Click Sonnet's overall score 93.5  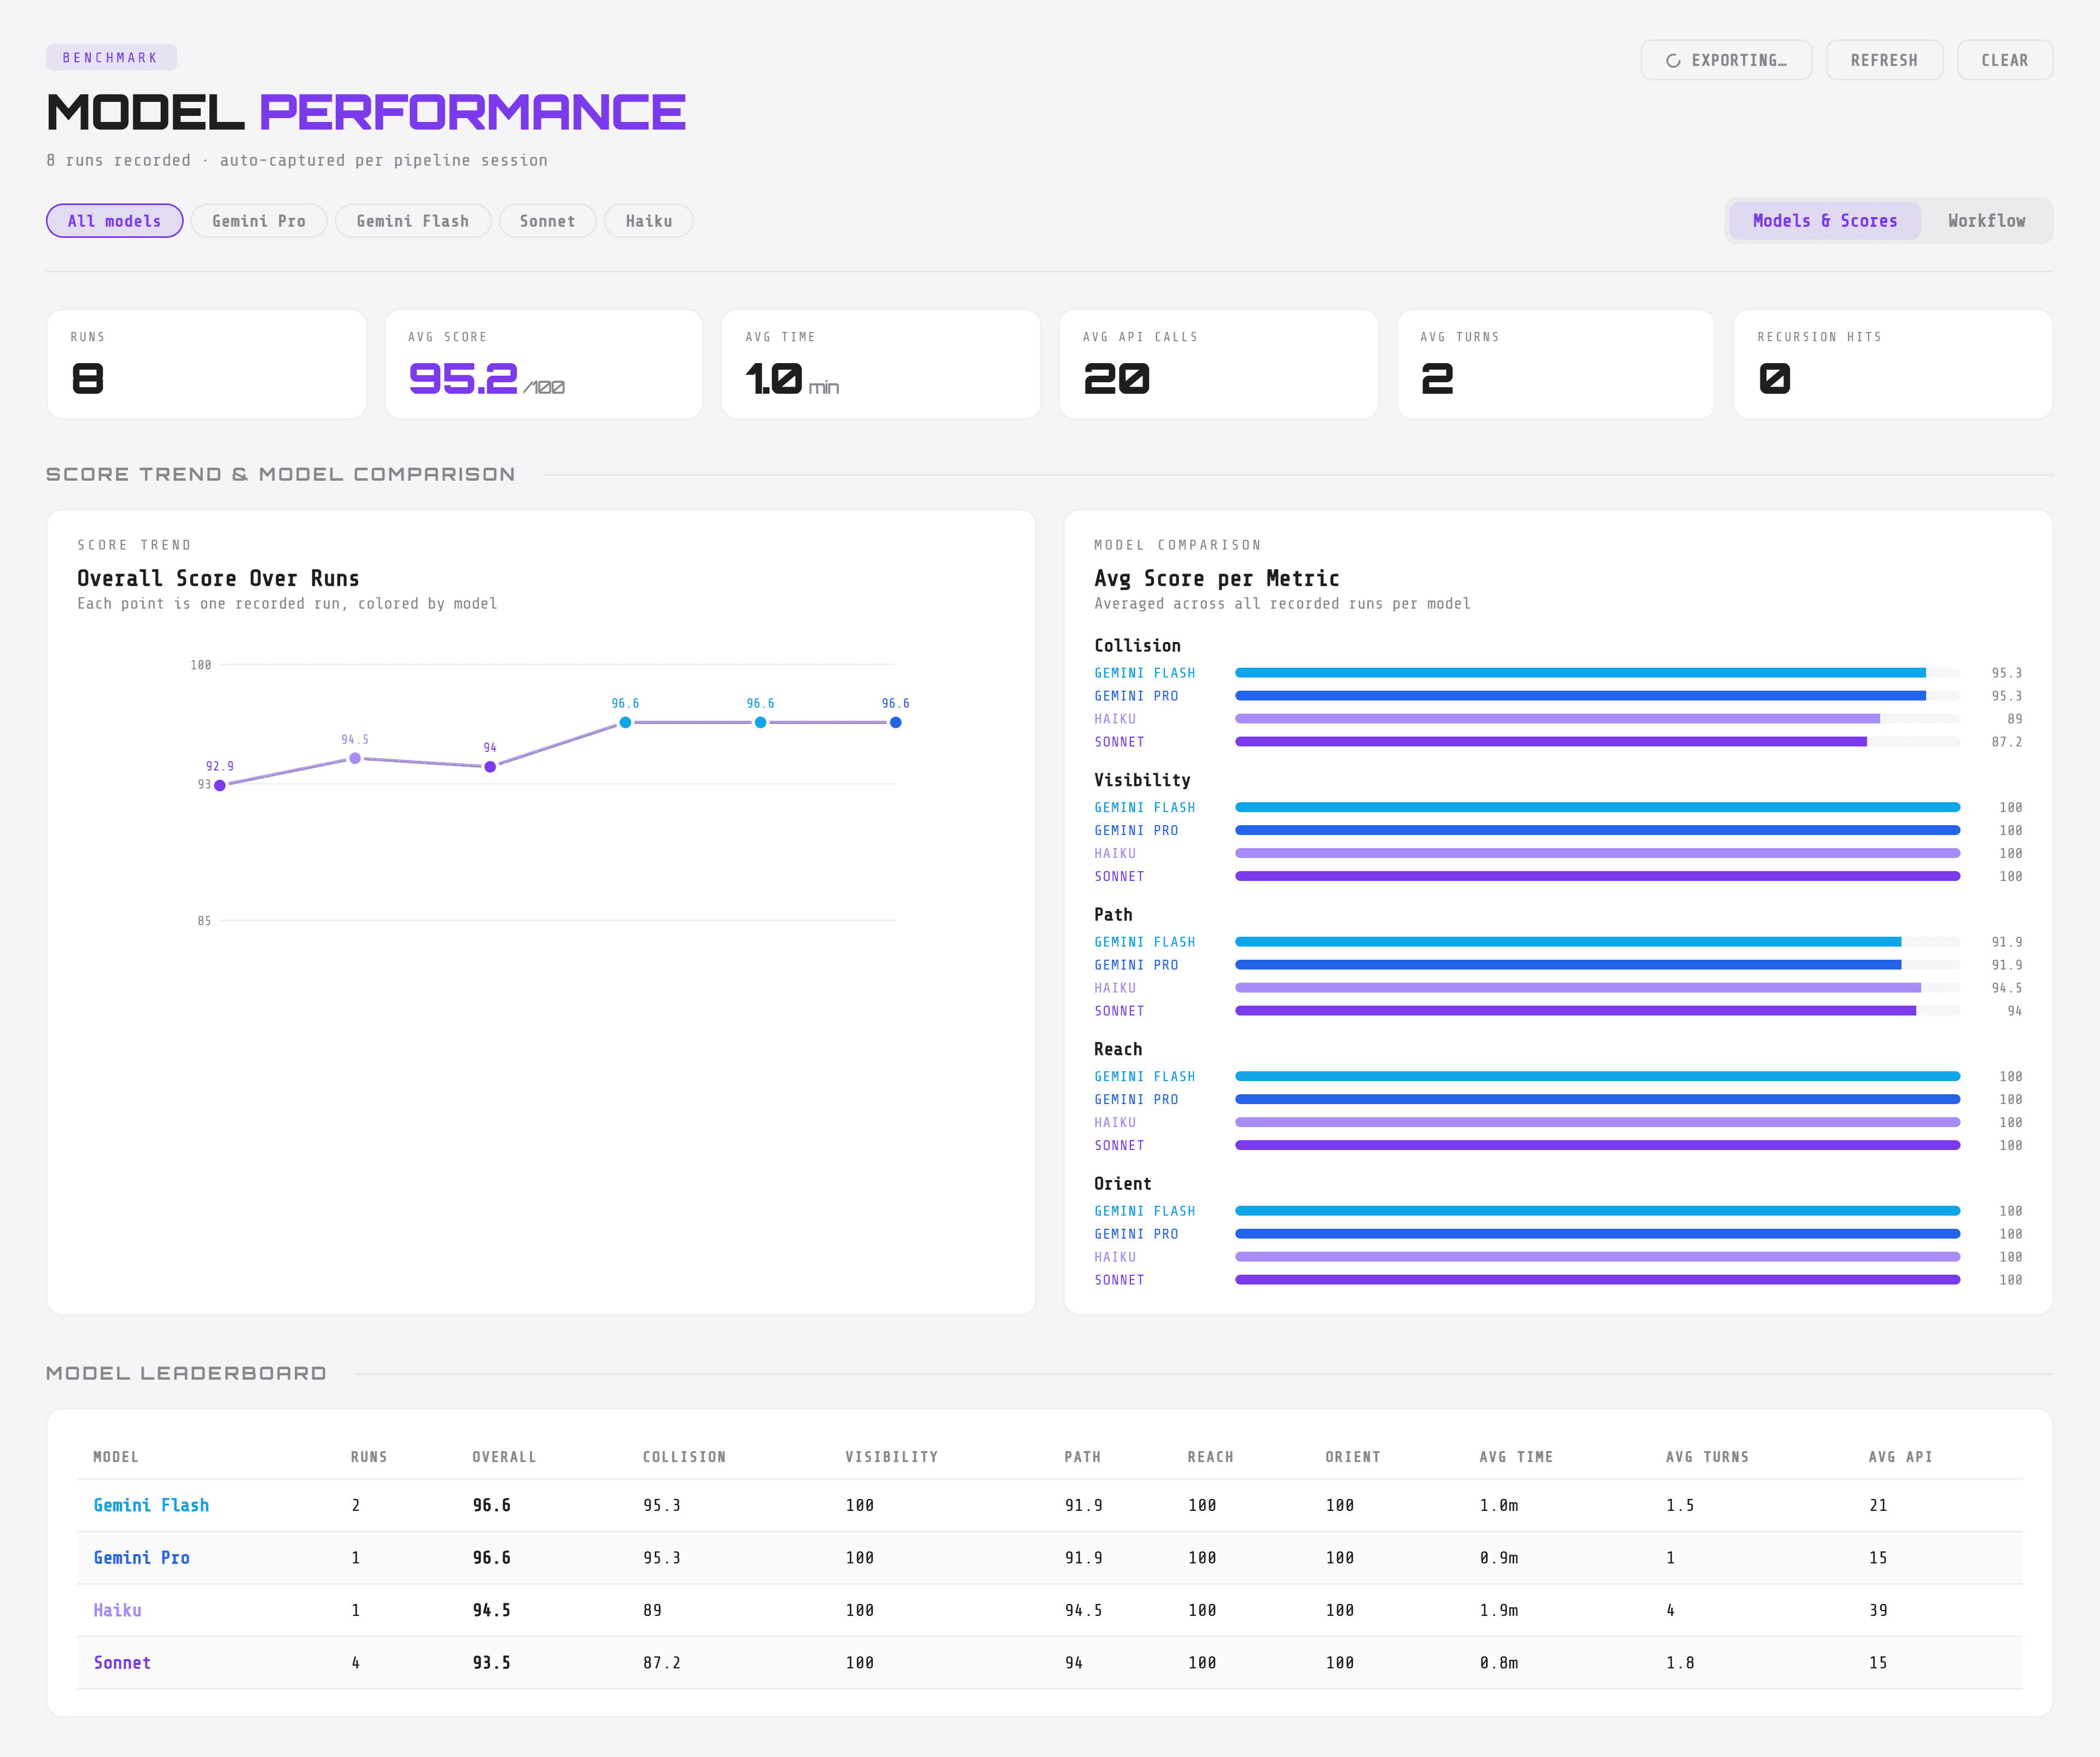pos(491,1663)
